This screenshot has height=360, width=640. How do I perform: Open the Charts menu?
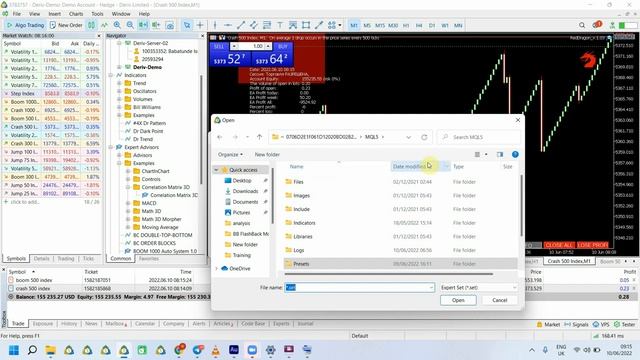(76, 14)
